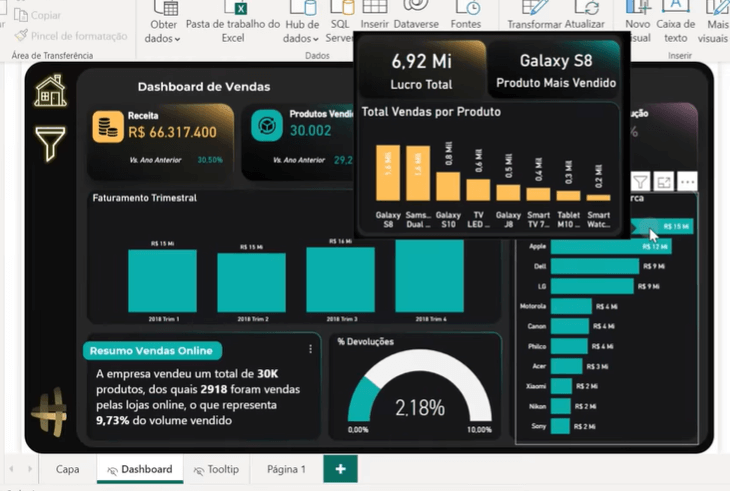Click the Fontes ribbon button
Screen dimensions: 730x491
tap(466, 15)
